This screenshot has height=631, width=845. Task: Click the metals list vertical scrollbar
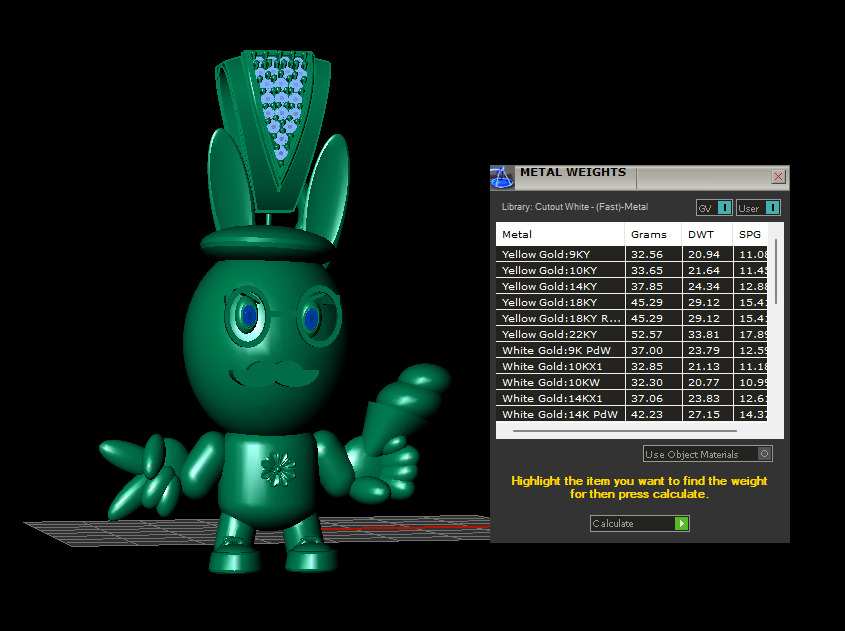tap(776, 272)
